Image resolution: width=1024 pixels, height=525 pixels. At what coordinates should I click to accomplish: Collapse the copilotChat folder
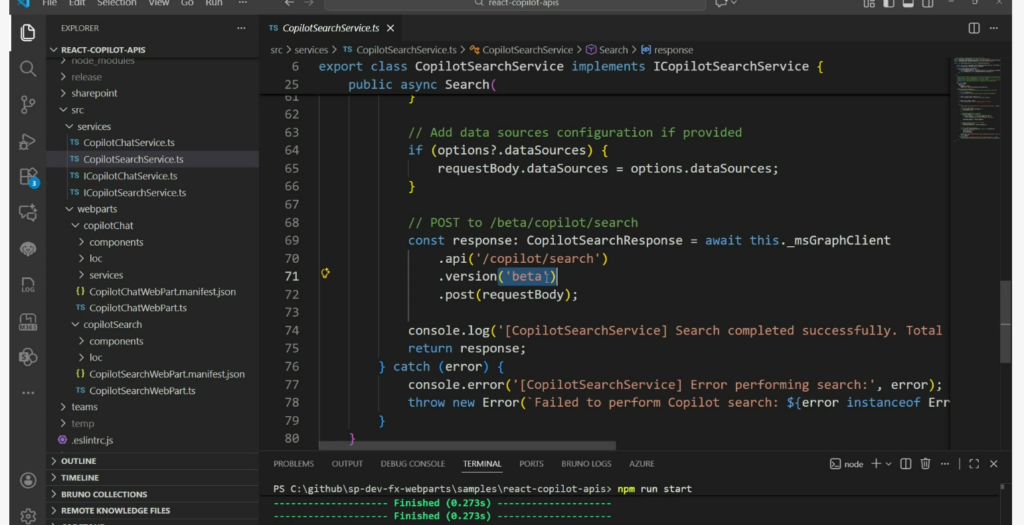108,226
